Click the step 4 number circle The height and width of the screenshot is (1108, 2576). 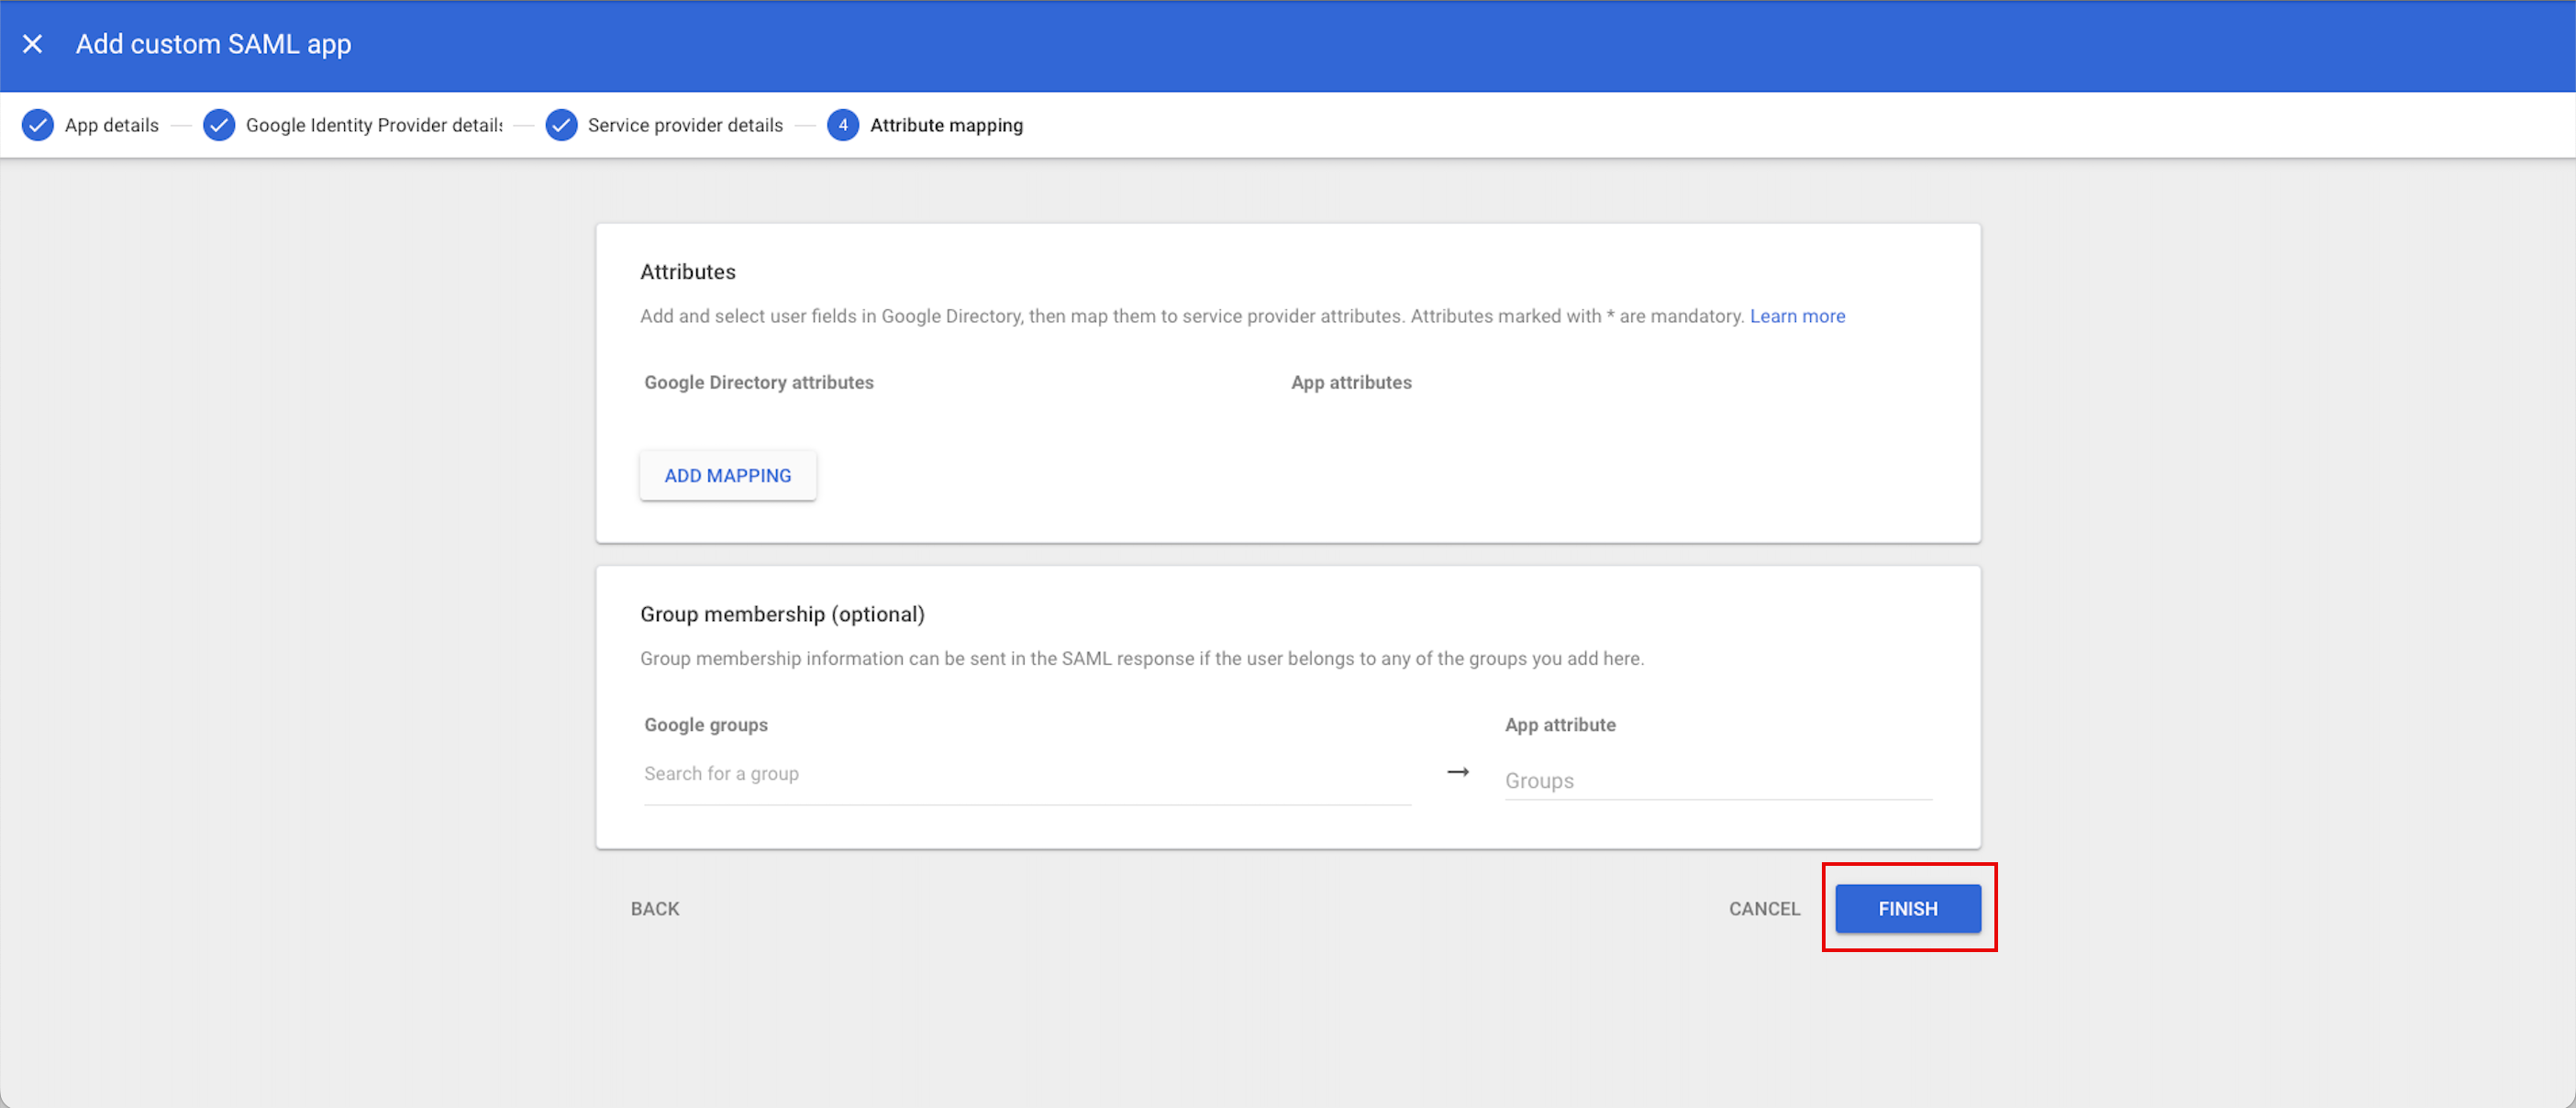click(x=843, y=125)
